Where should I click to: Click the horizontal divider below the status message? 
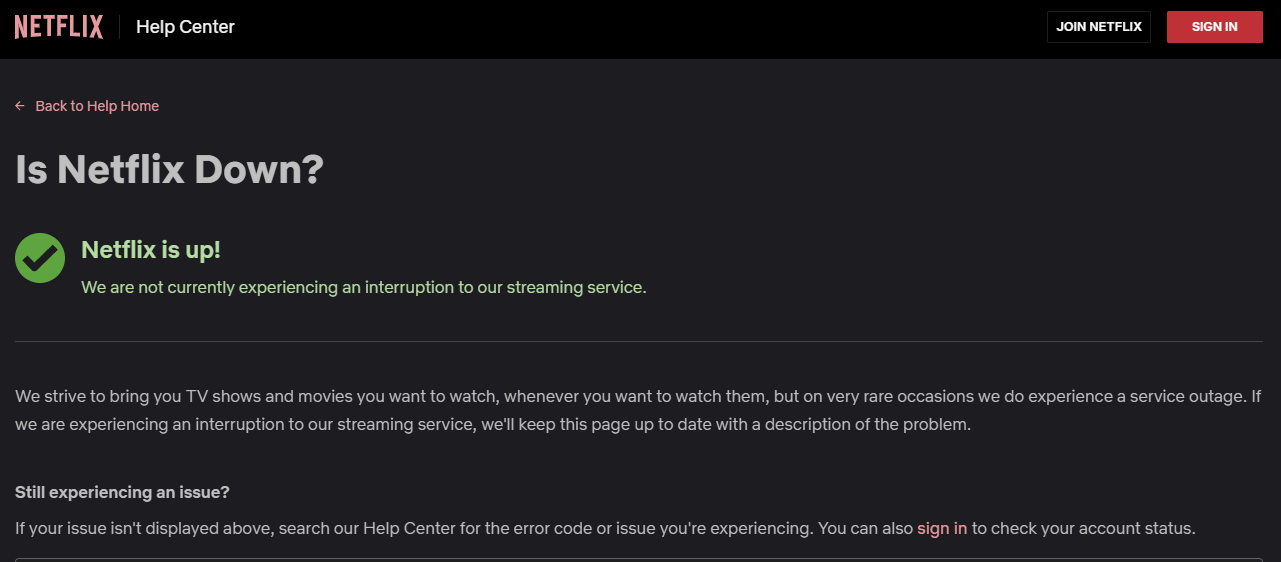click(x=638, y=341)
